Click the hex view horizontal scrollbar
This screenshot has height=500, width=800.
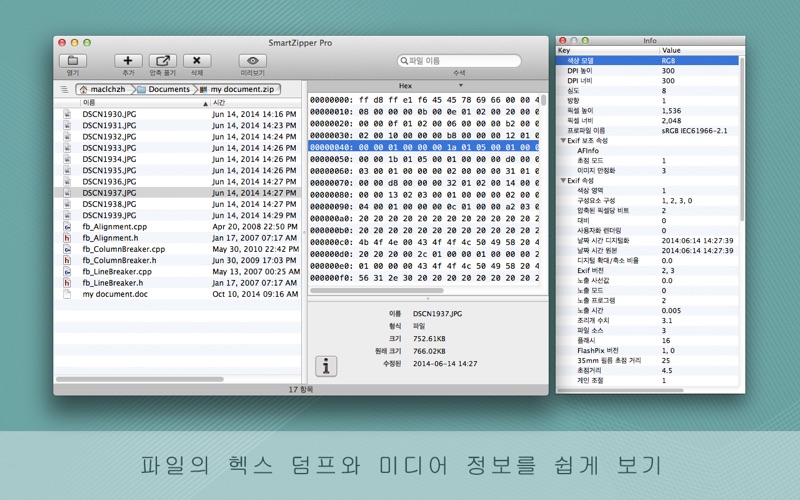377,290
